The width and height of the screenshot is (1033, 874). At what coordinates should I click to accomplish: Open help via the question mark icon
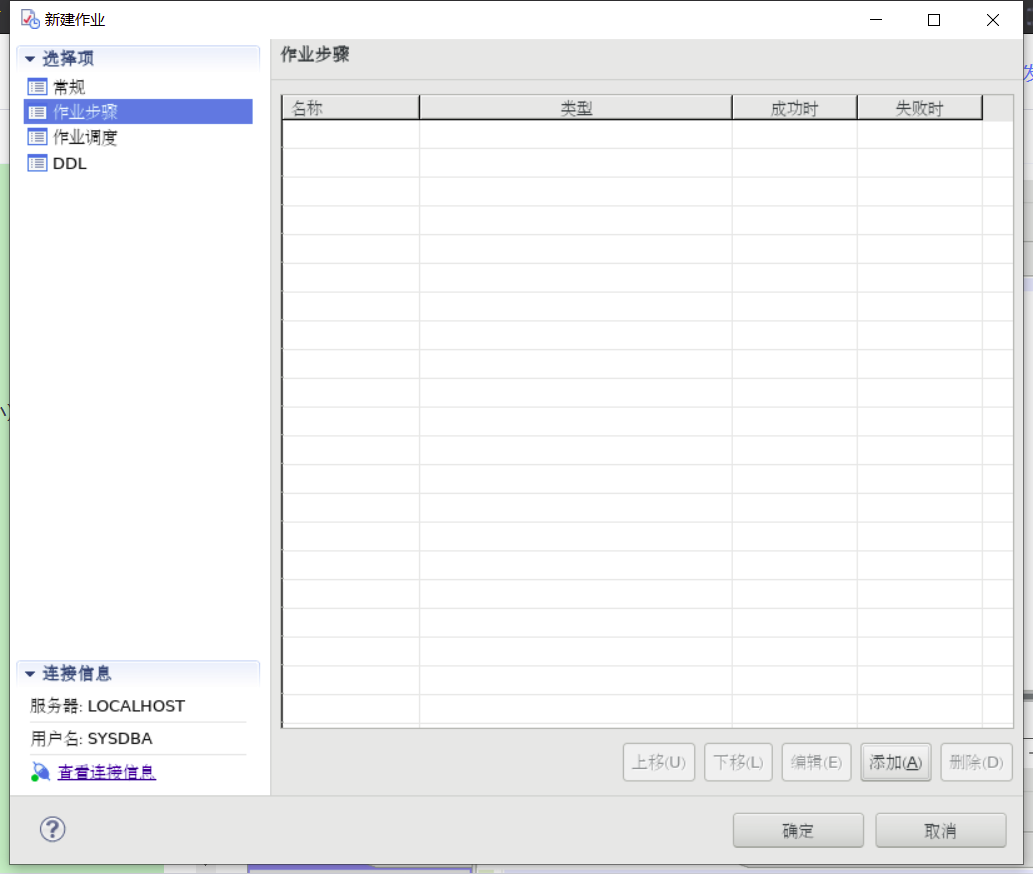pyautogui.click(x=51, y=829)
